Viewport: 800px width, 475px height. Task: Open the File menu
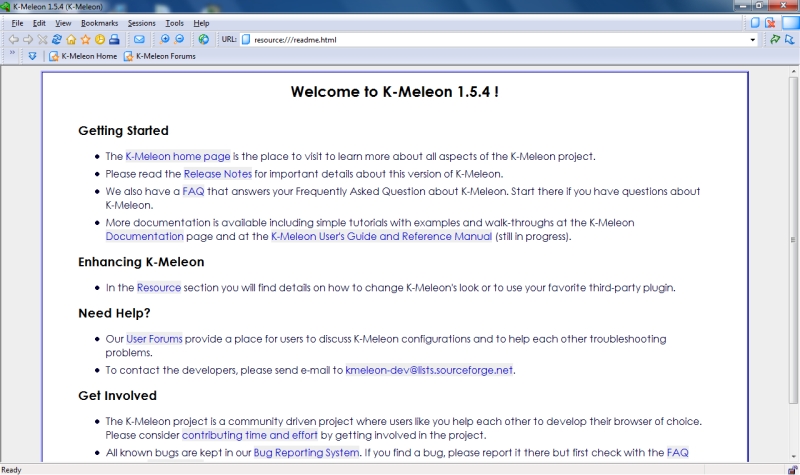(17, 23)
